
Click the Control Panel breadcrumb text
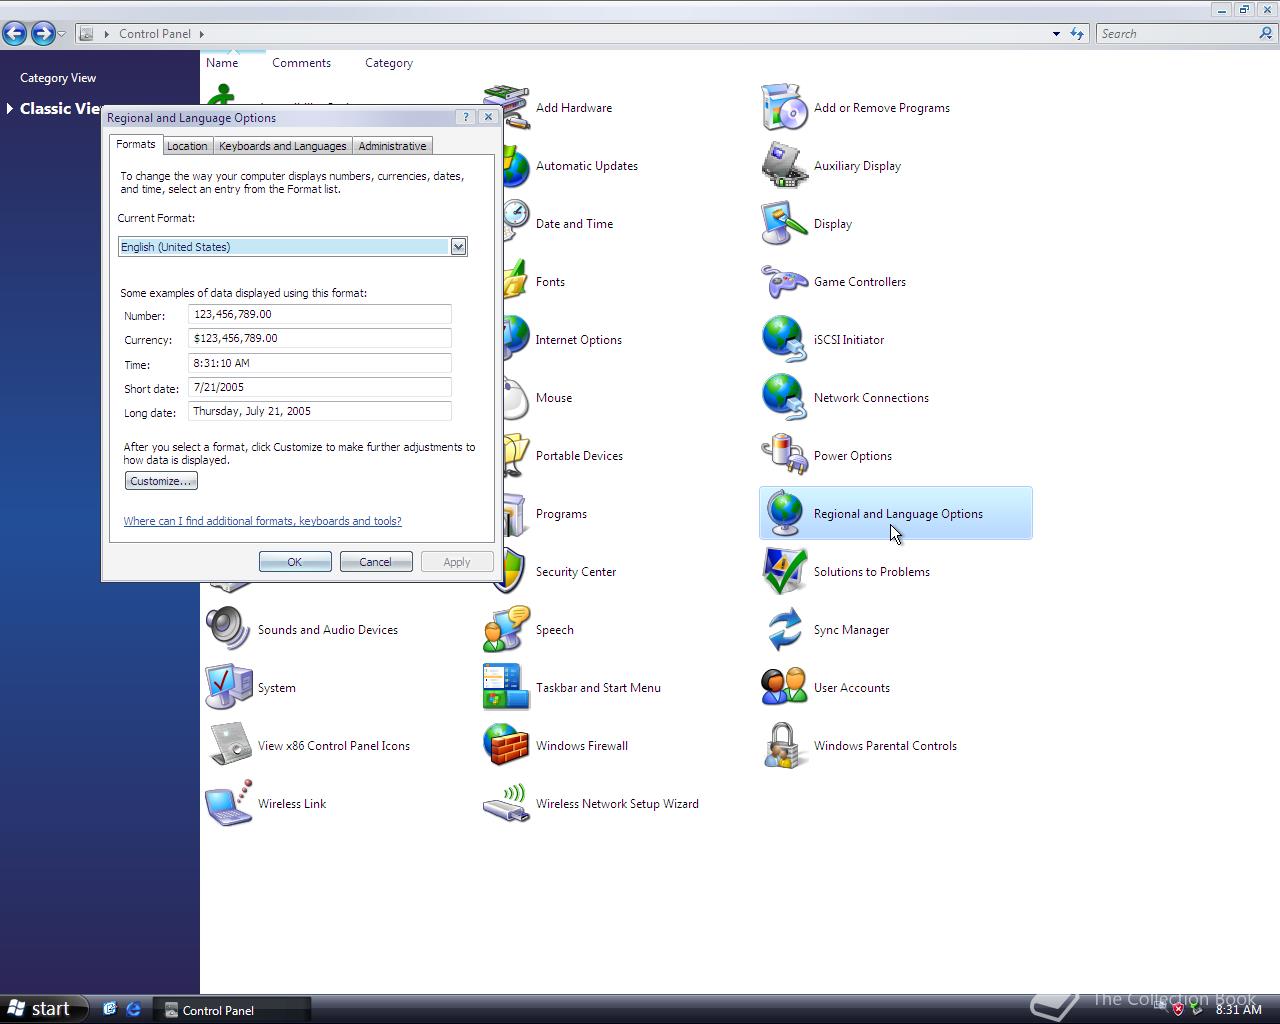point(155,34)
